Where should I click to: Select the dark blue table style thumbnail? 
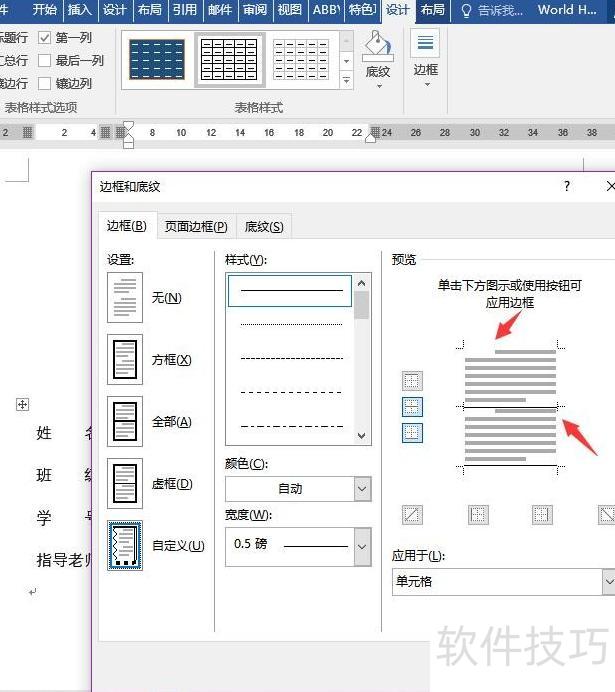pos(157,60)
